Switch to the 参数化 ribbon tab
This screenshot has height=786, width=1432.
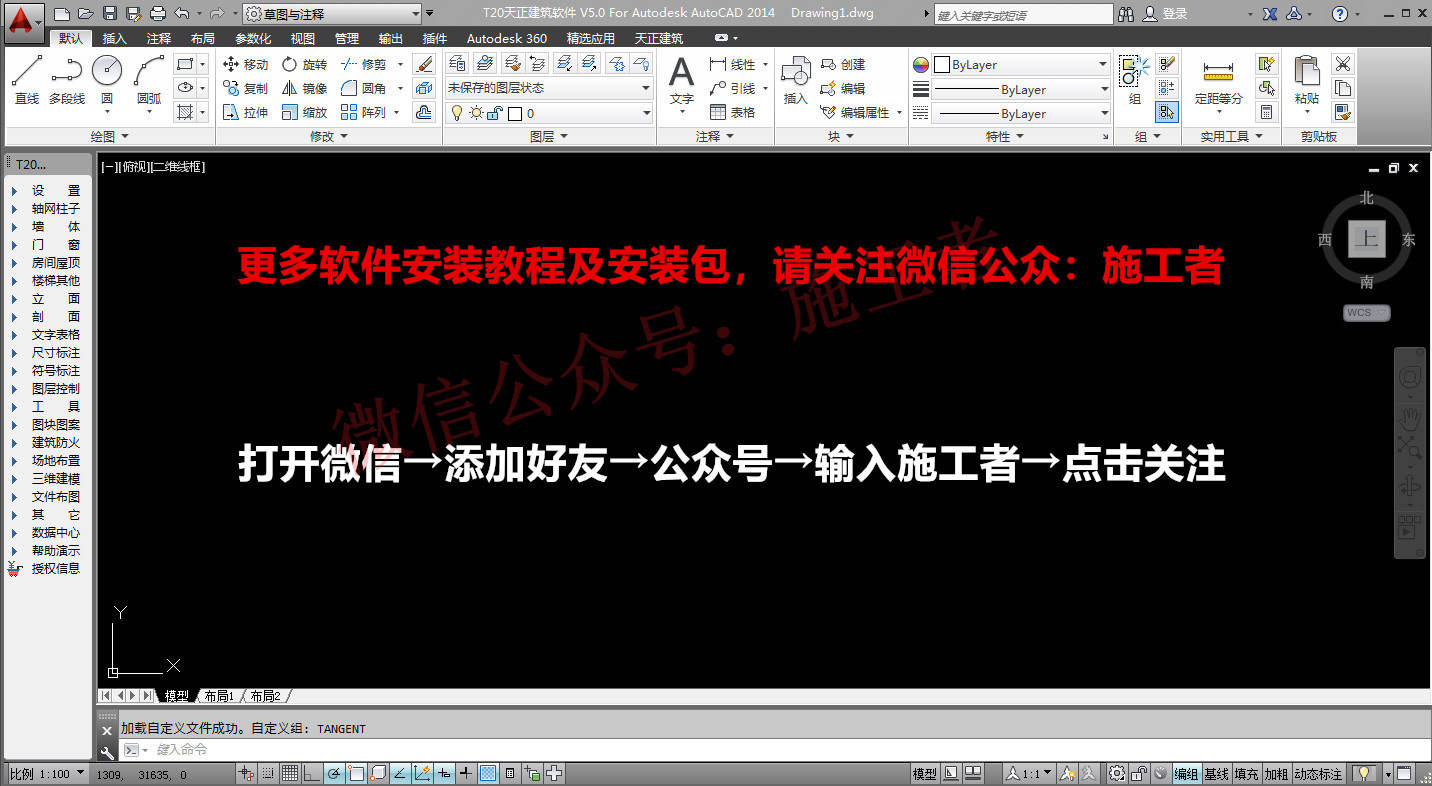pyautogui.click(x=253, y=38)
